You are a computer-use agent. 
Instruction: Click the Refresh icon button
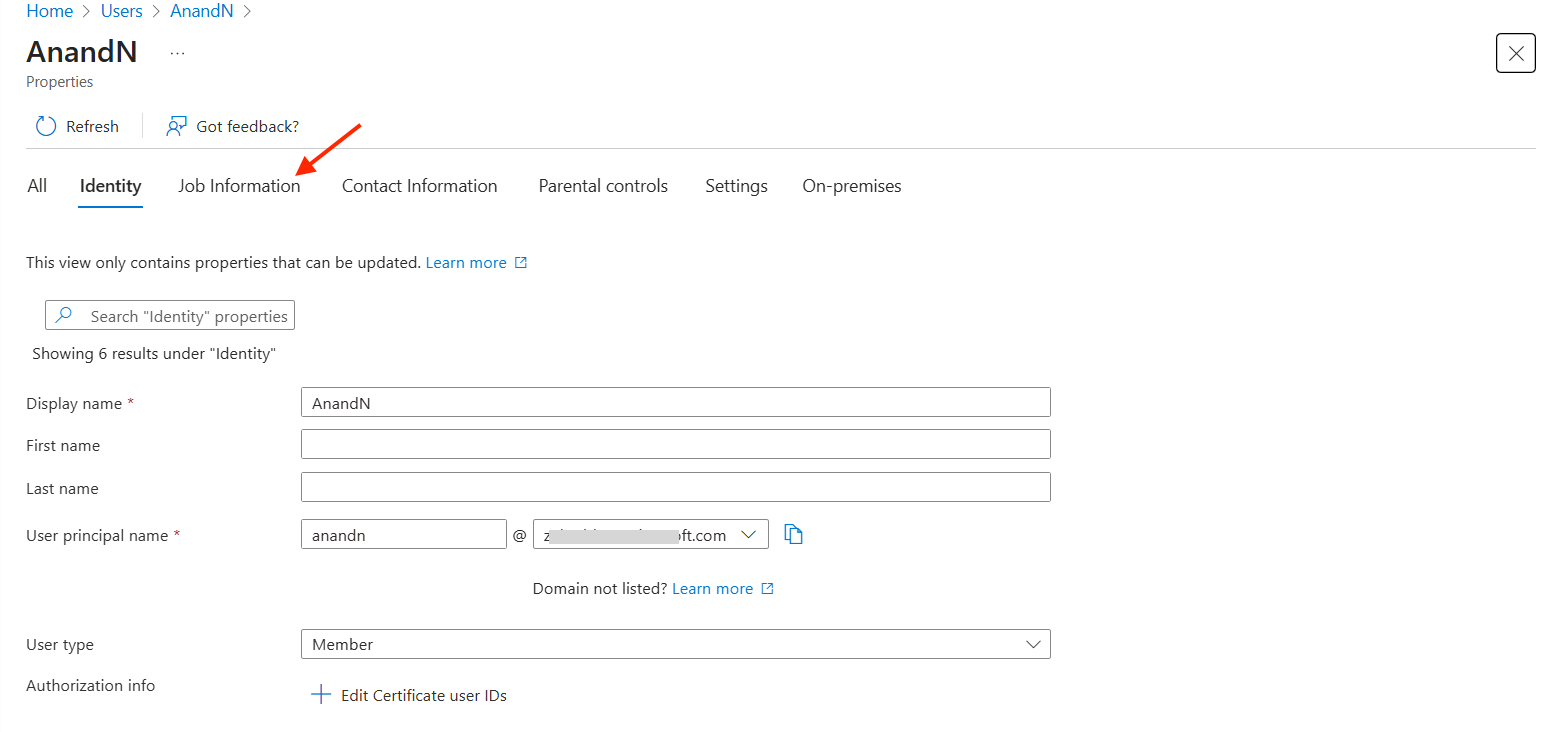[x=46, y=126]
